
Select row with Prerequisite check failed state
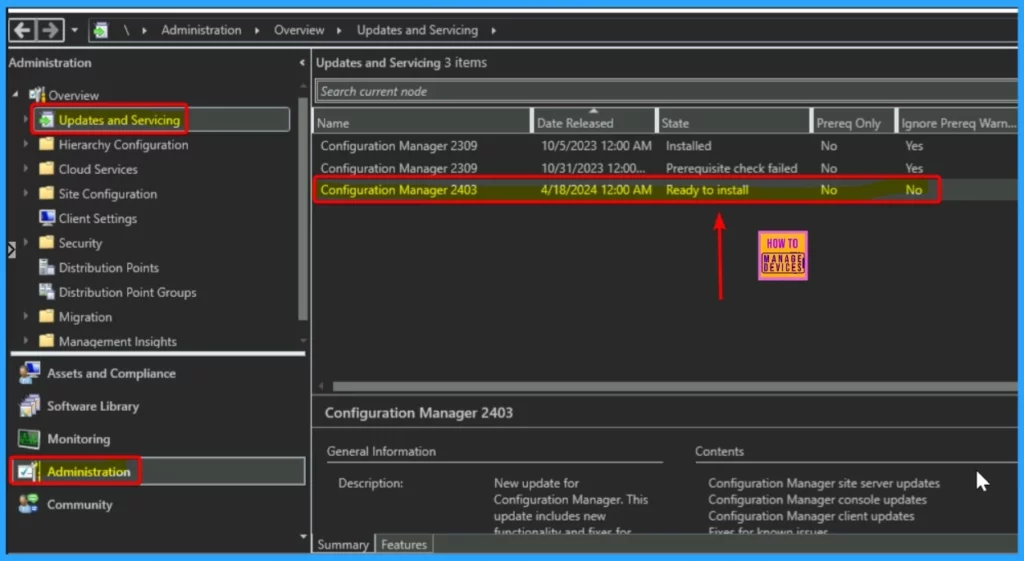point(665,168)
